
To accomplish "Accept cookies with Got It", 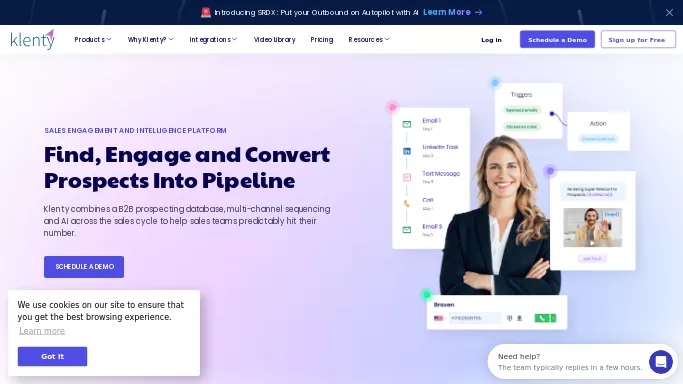I will (x=52, y=357).
